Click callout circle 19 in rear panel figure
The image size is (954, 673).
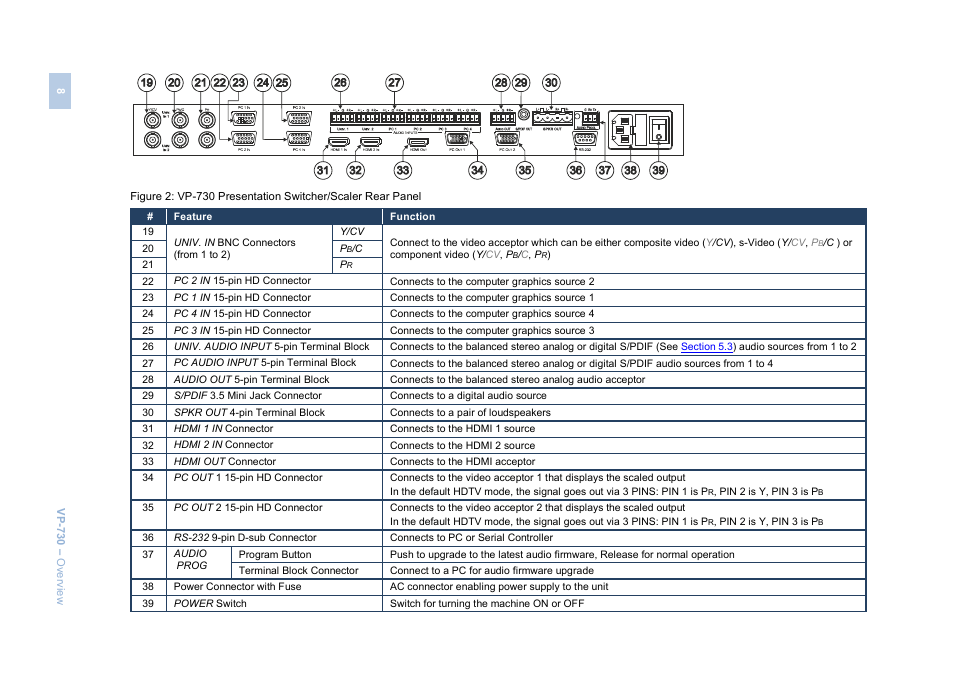[147, 83]
